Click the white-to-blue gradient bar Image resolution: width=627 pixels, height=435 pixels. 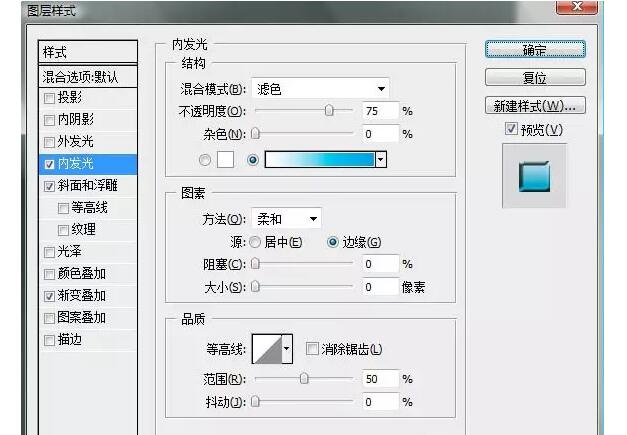(x=320, y=160)
